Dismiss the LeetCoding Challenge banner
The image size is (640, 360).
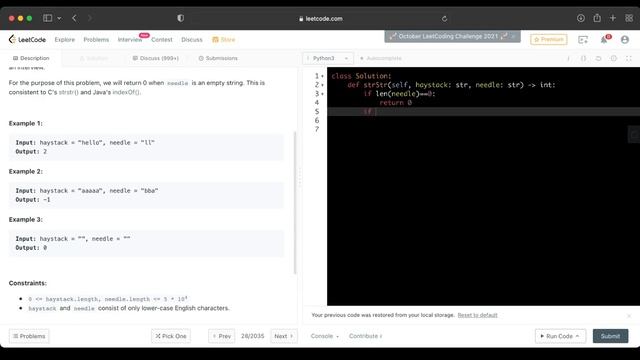(x=513, y=36)
